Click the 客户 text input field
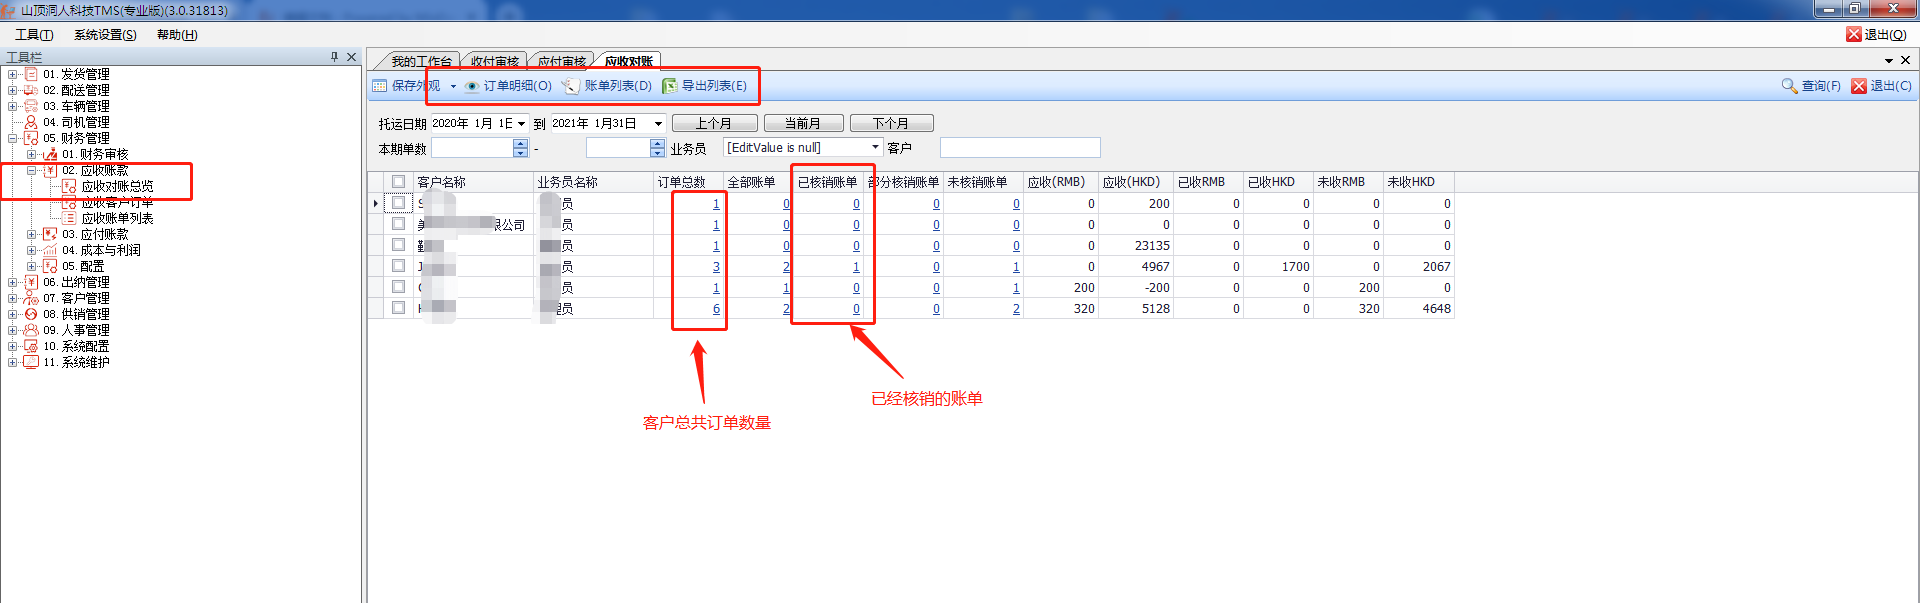The width and height of the screenshot is (1920, 603). [x=1019, y=148]
